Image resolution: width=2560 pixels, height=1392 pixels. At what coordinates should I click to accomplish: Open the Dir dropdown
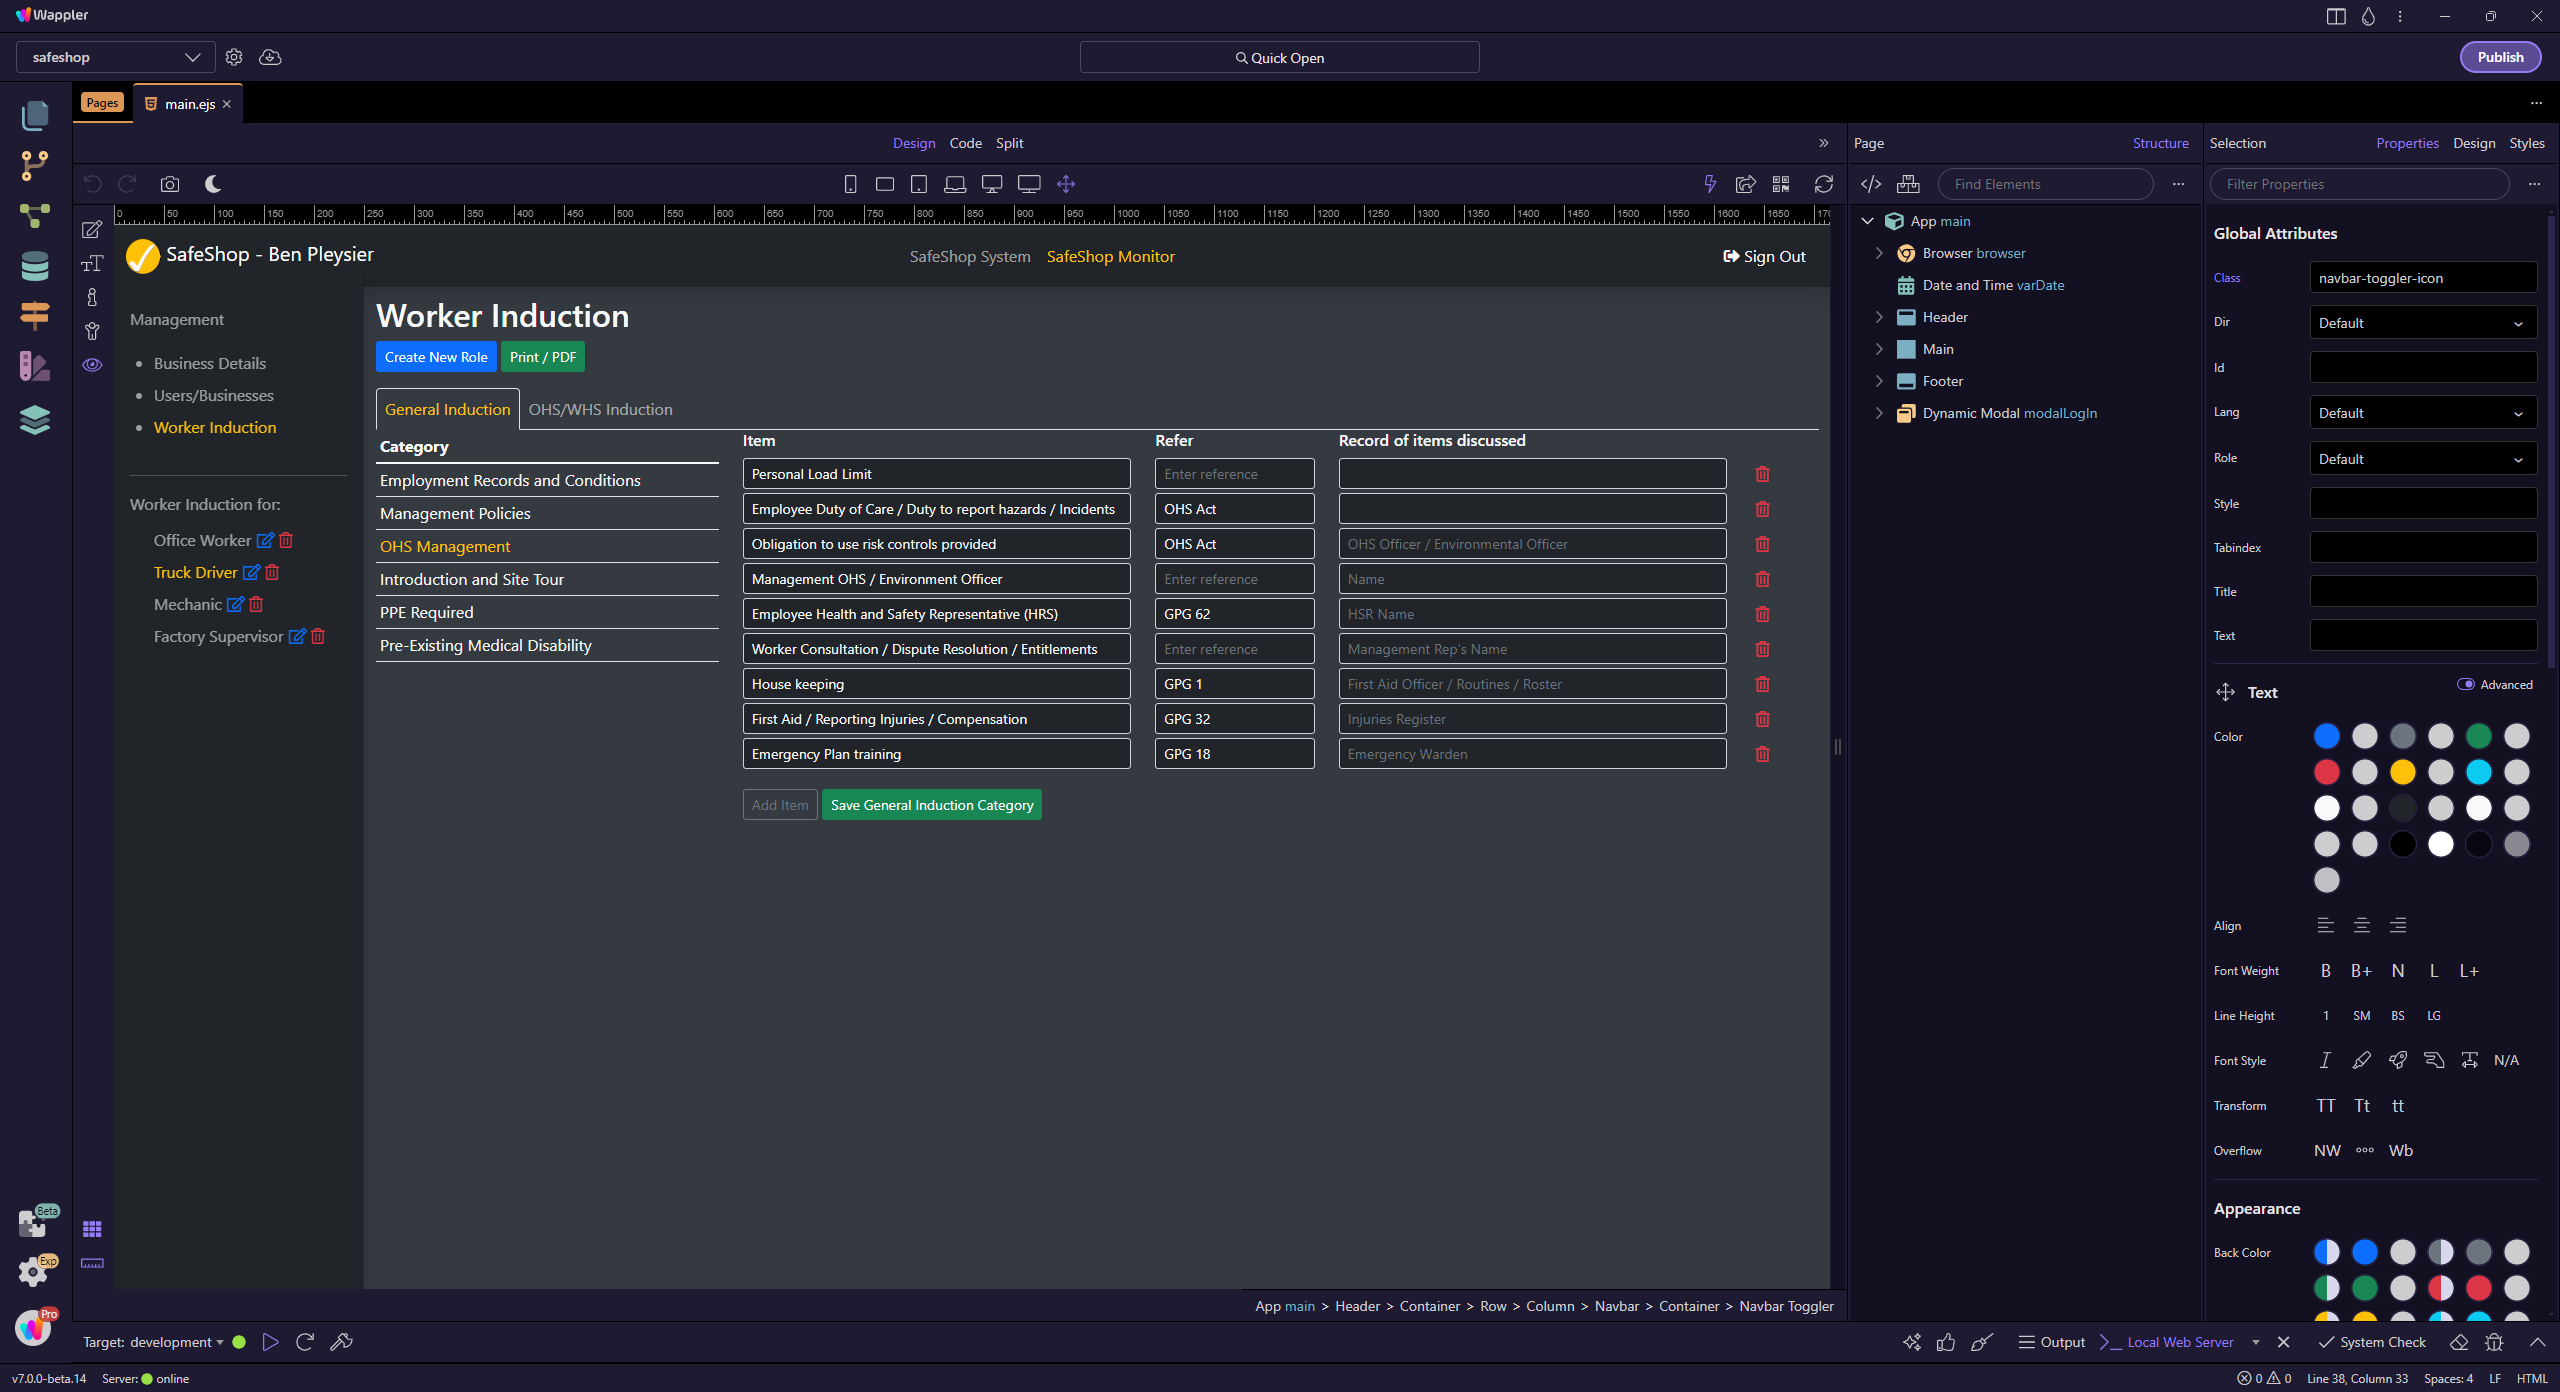2422,323
